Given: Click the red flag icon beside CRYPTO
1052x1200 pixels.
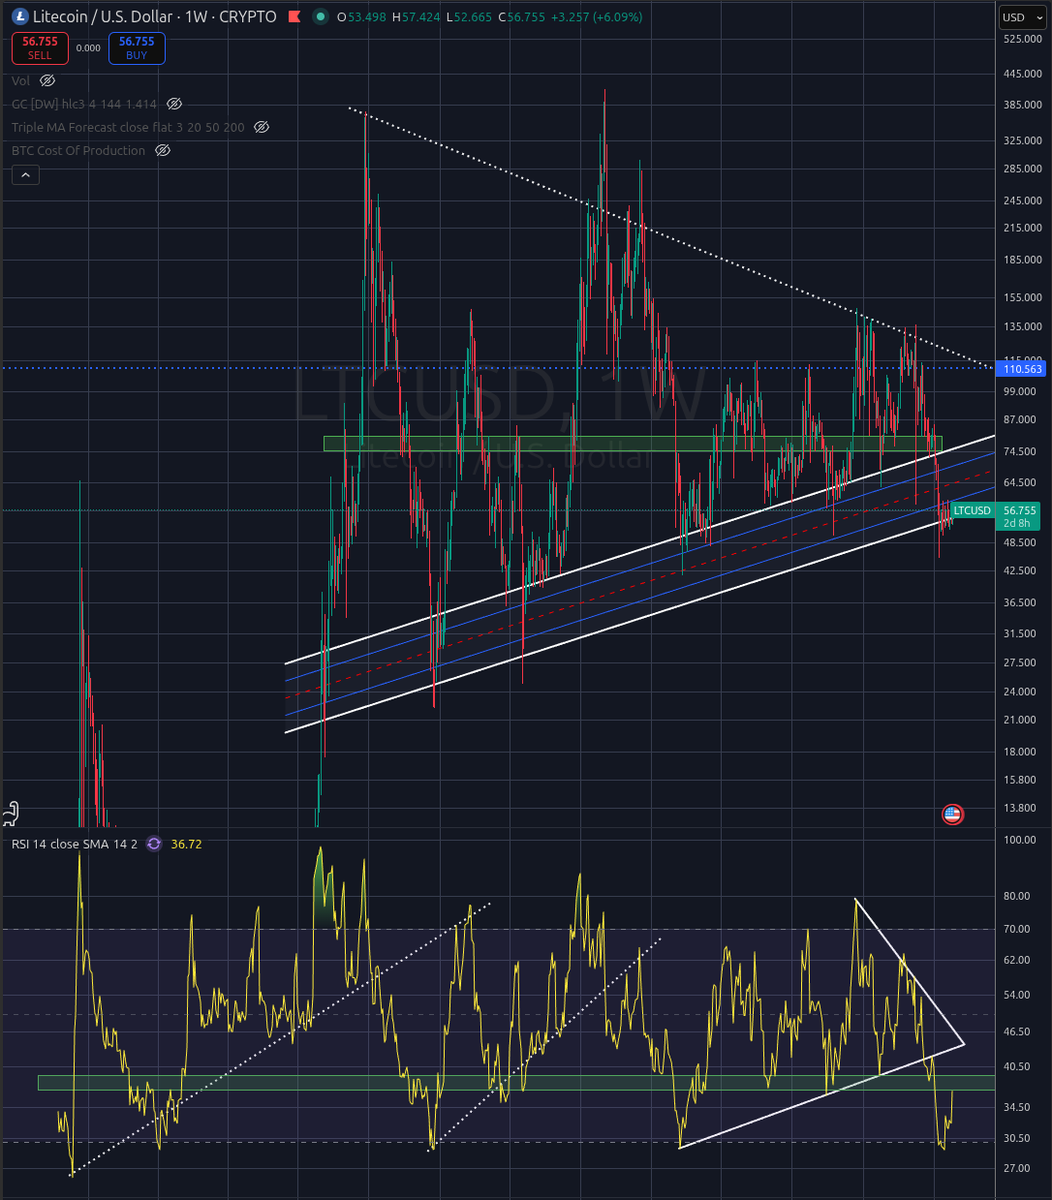Looking at the screenshot, I should pyautogui.click(x=295, y=17).
